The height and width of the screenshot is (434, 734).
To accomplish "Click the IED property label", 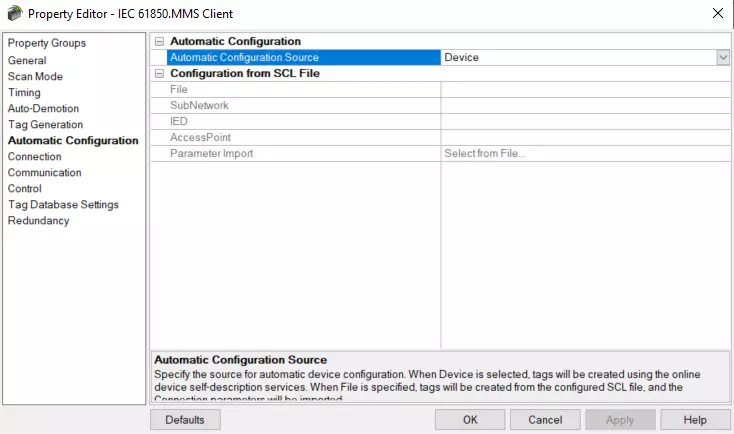I will coord(179,121).
